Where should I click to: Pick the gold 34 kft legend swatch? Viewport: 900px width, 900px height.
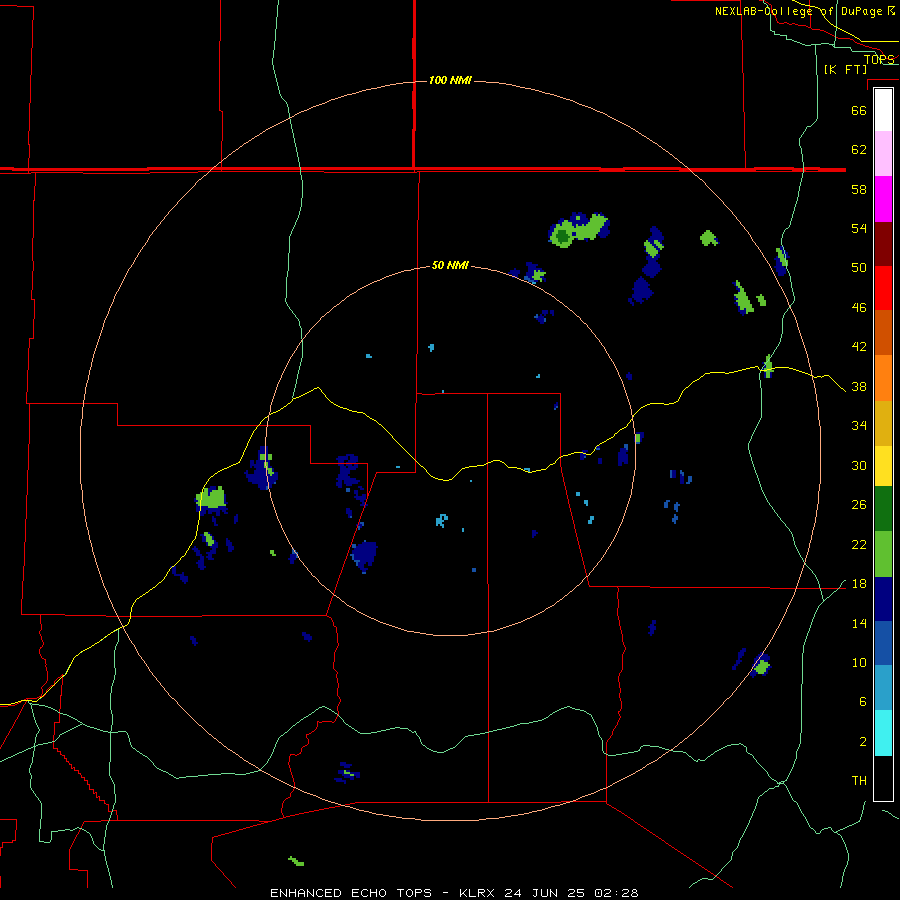pos(883,423)
